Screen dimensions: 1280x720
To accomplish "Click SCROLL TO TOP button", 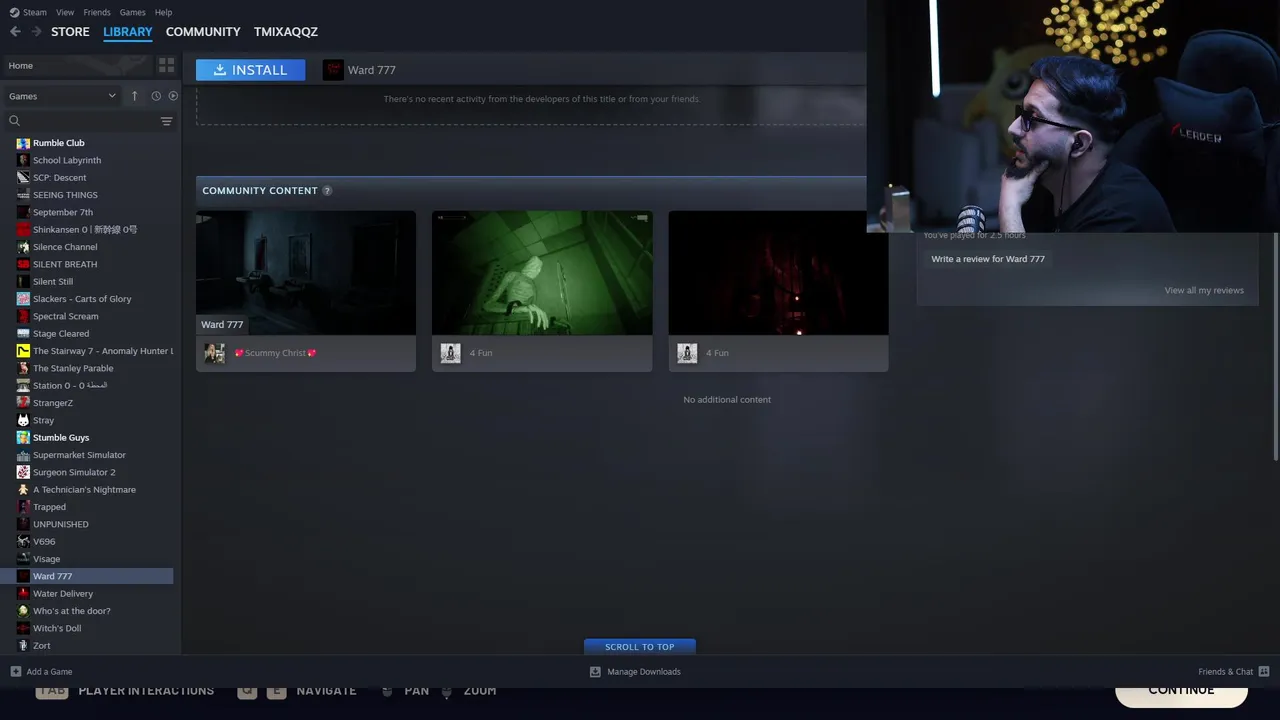I will 640,647.
